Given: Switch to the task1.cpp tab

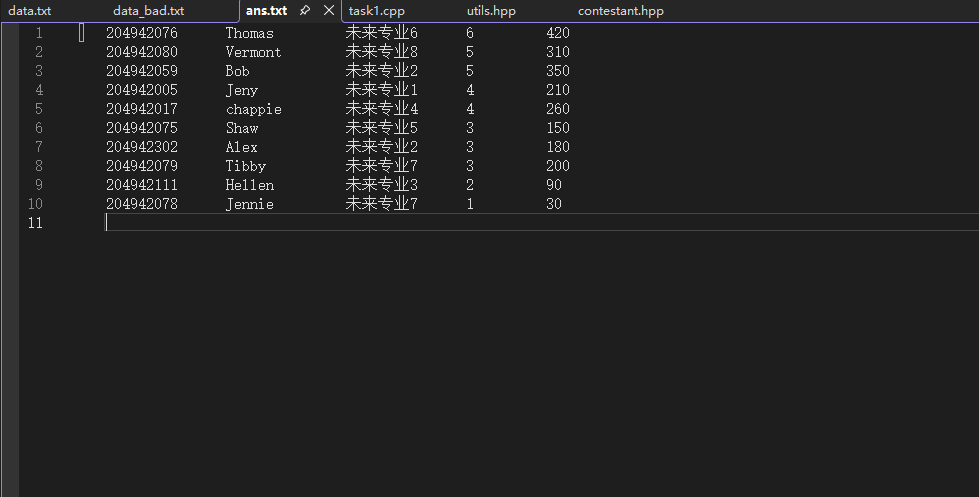Looking at the screenshot, I should 376,11.
